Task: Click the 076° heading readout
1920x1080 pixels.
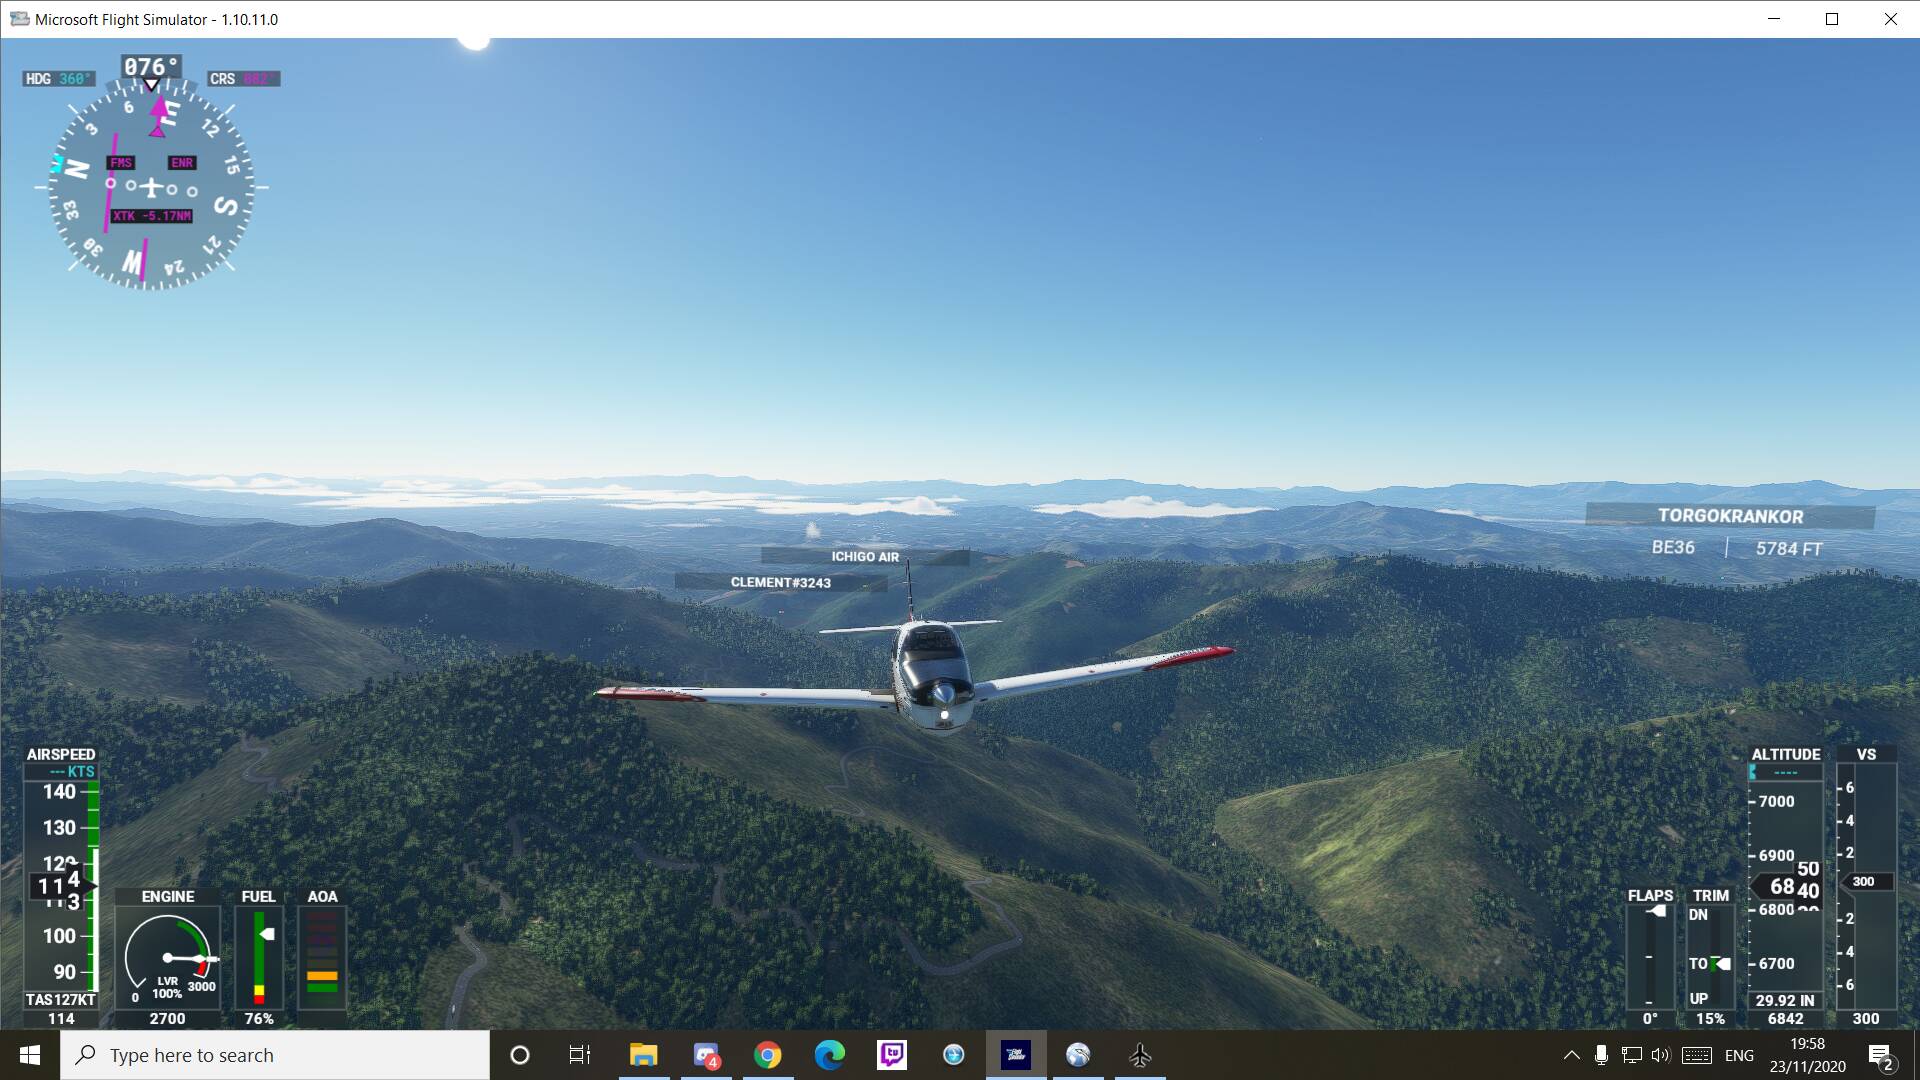Action: 151,67
